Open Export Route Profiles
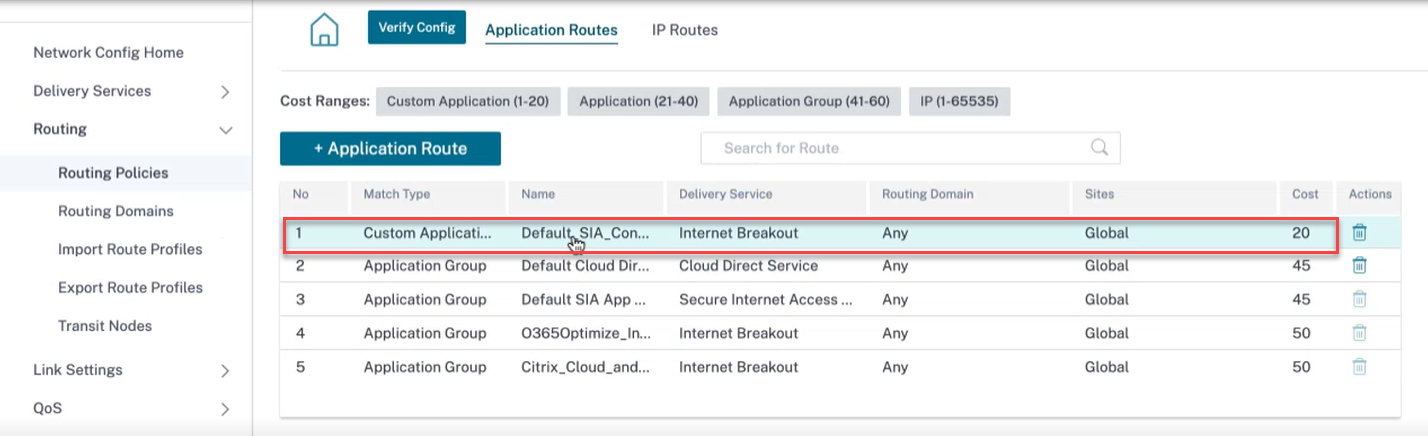 point(130,287)
